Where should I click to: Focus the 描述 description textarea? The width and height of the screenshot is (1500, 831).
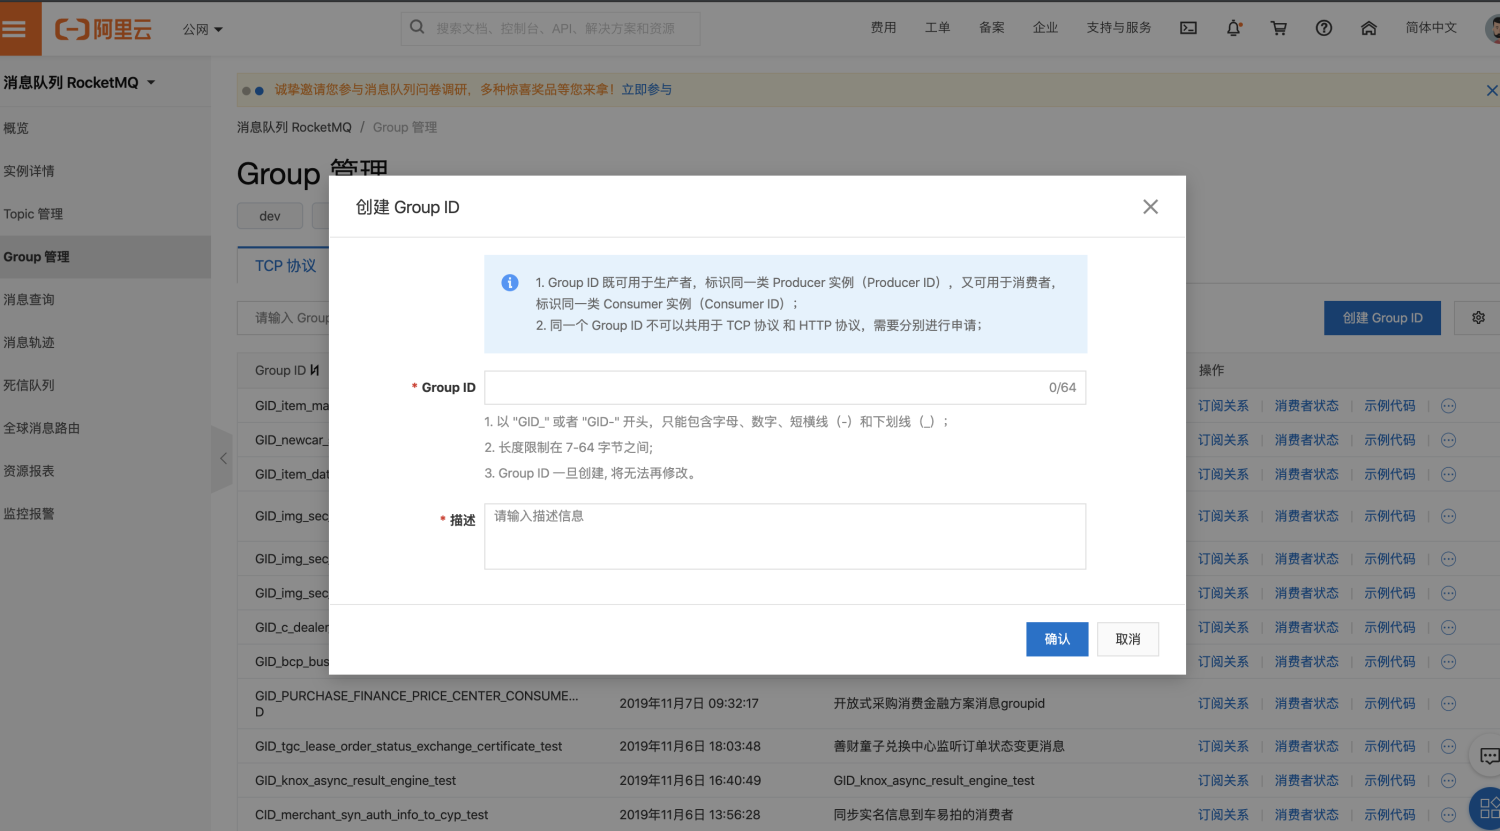point(785,536)
